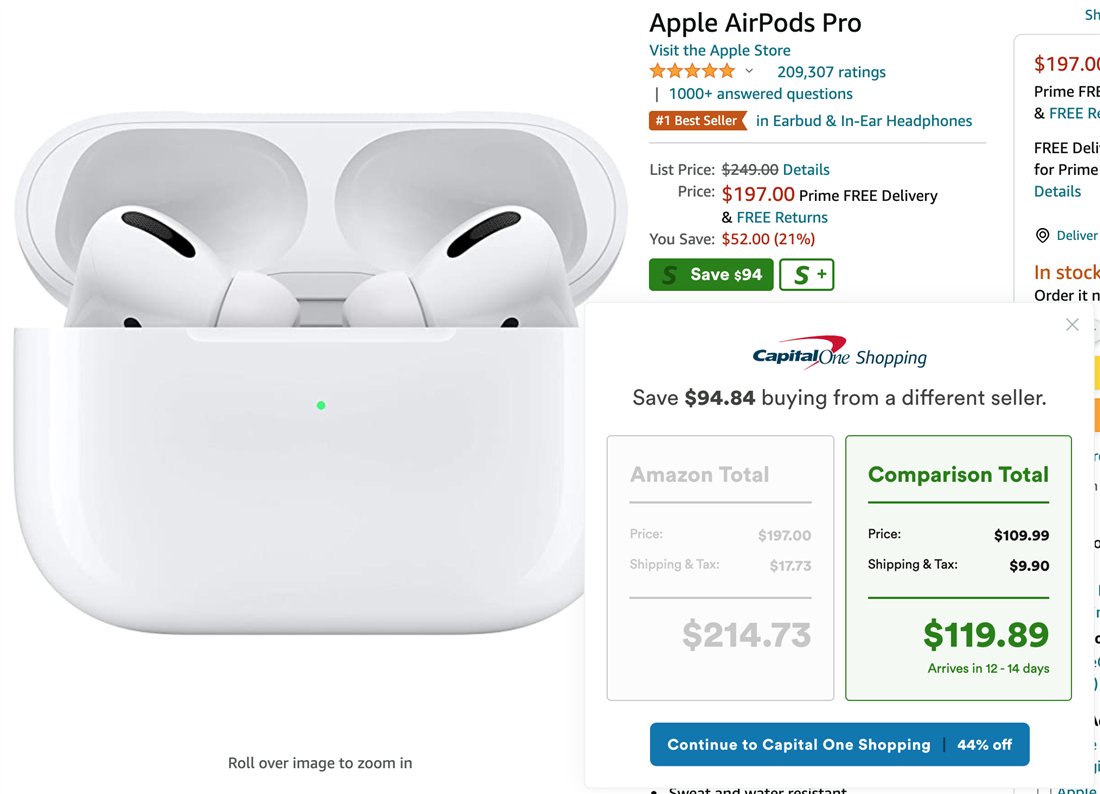Click Details next to List Price
Image resolution: width=1100 pixels, height=794 pixels.
806,170
